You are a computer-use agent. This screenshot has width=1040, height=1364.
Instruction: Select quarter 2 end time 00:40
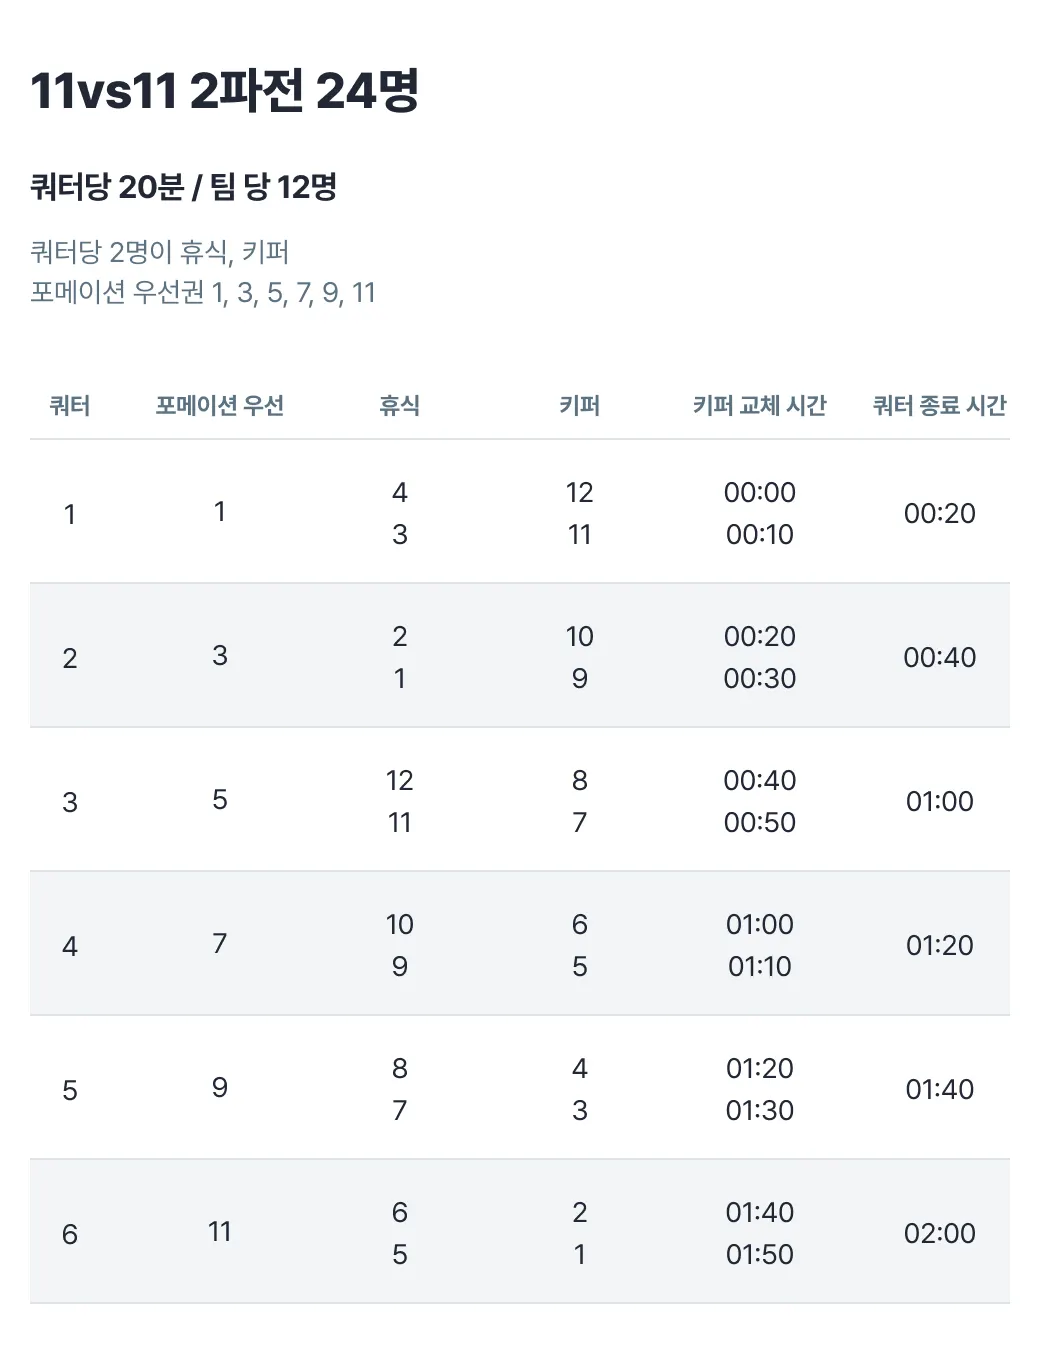click(939, 657)
